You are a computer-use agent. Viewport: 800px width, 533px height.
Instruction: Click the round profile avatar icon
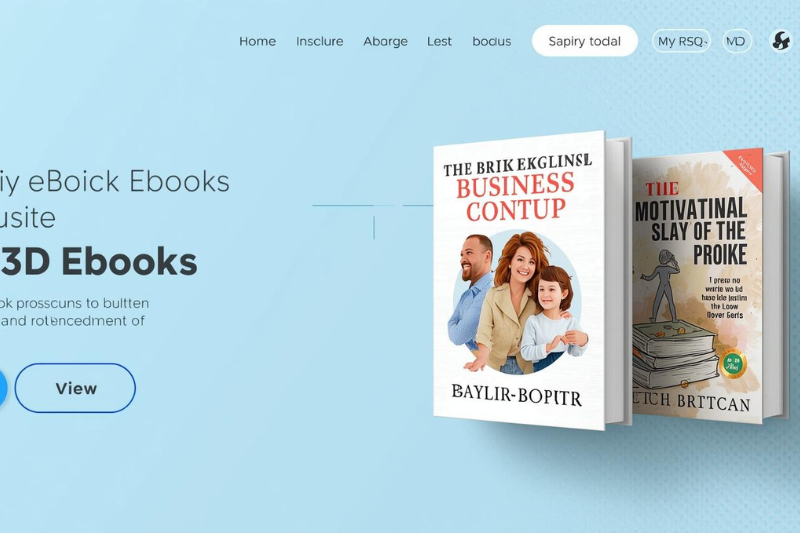point(781,41)
